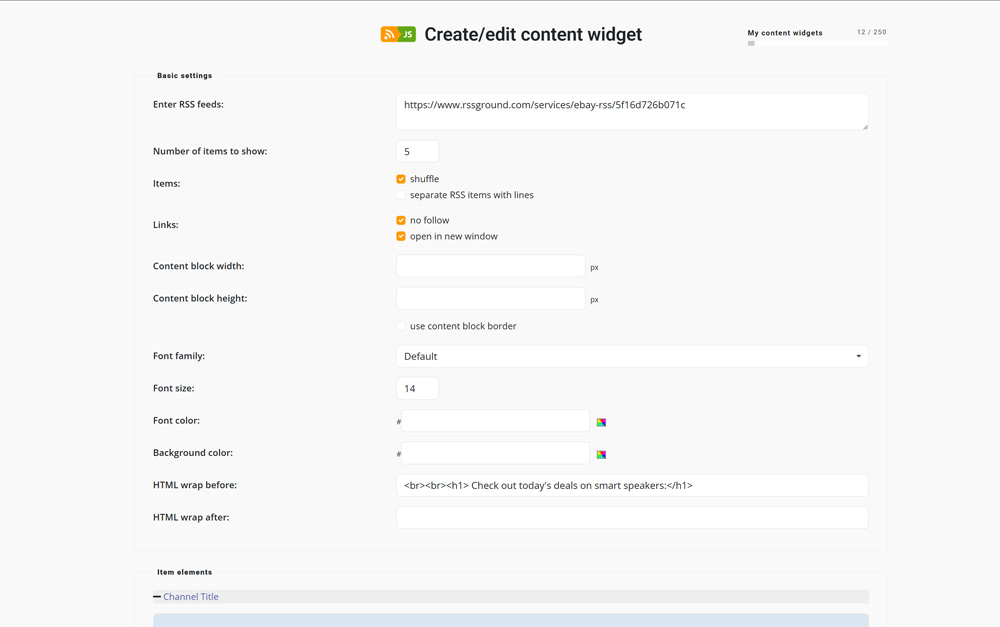The image size is (1000, 627).
Task: Click the My content widgets link
Action: click(785, 33)
